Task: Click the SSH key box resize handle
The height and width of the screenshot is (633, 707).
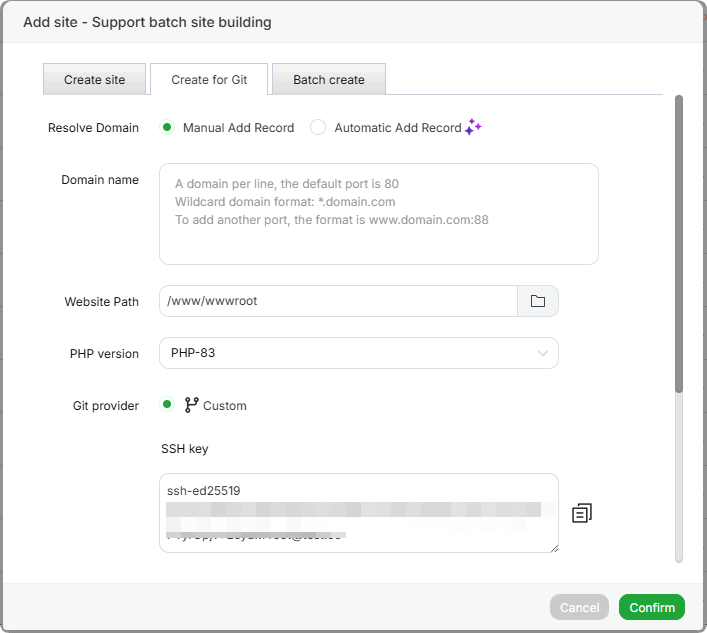Action: tap(553, 547)
